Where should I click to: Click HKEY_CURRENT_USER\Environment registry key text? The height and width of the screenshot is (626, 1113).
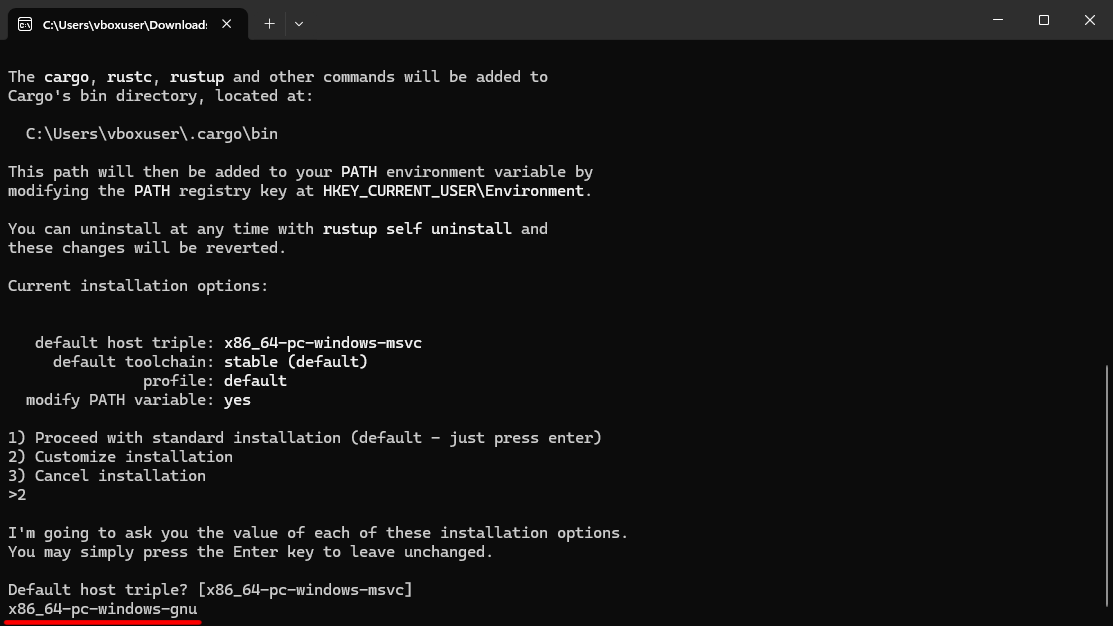455,191
